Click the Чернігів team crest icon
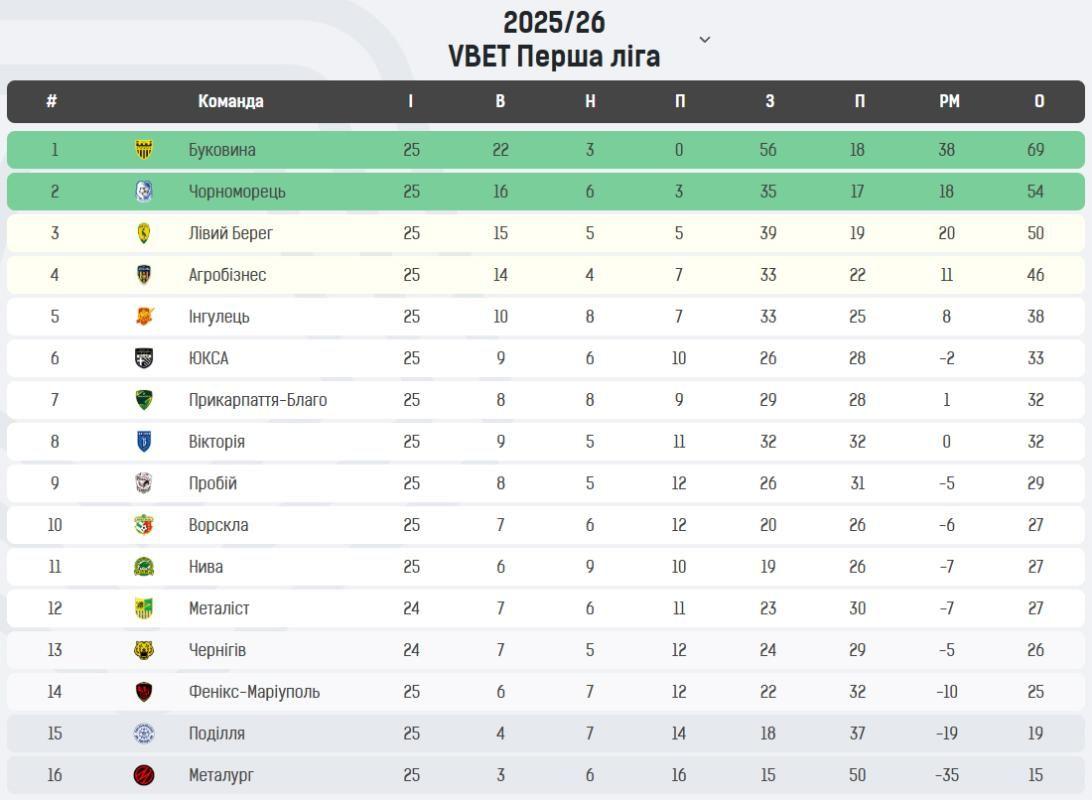This screenshot has height=800, width=1092. pos(144,650)
